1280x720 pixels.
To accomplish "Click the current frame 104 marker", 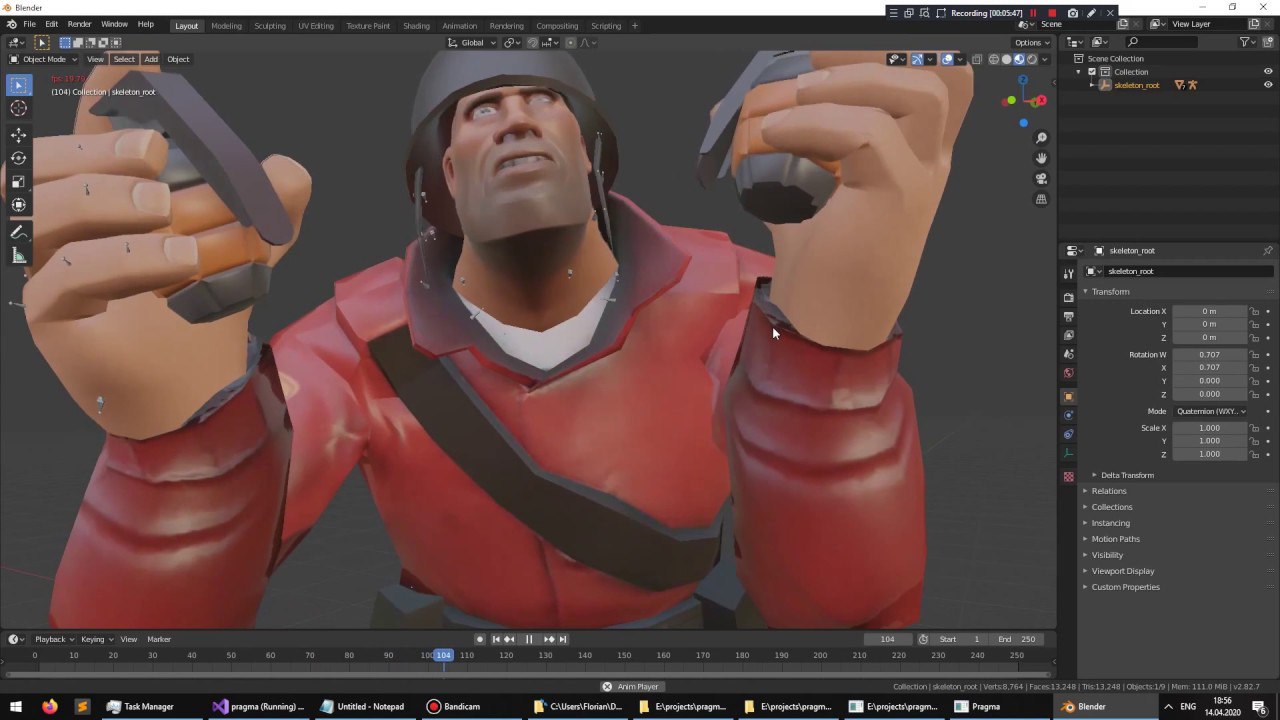I will (x=443, y=655).
